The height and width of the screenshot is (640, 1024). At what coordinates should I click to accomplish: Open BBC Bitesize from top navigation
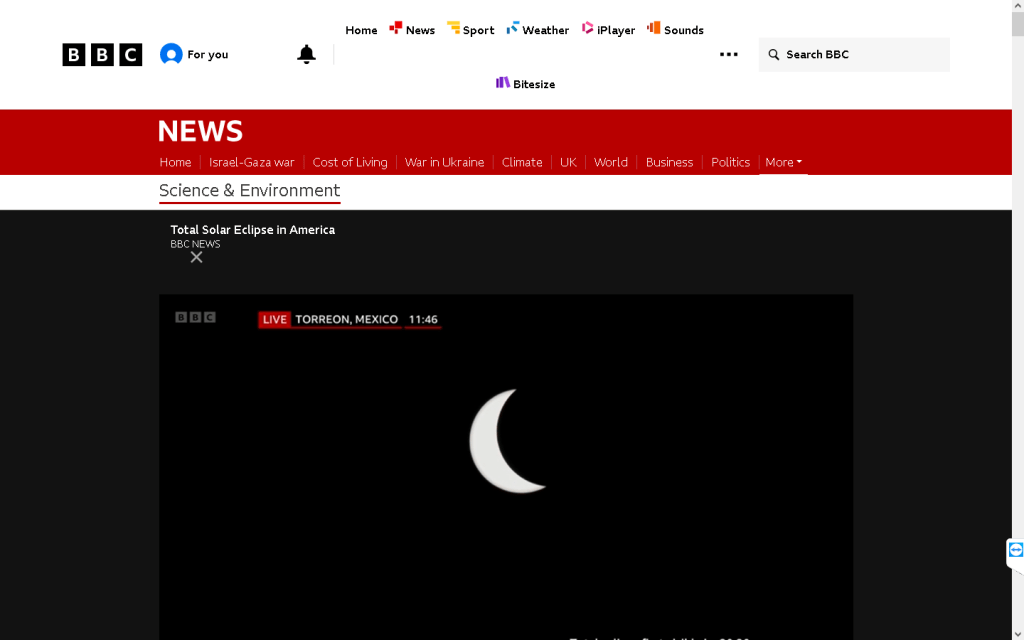(526, 84)
